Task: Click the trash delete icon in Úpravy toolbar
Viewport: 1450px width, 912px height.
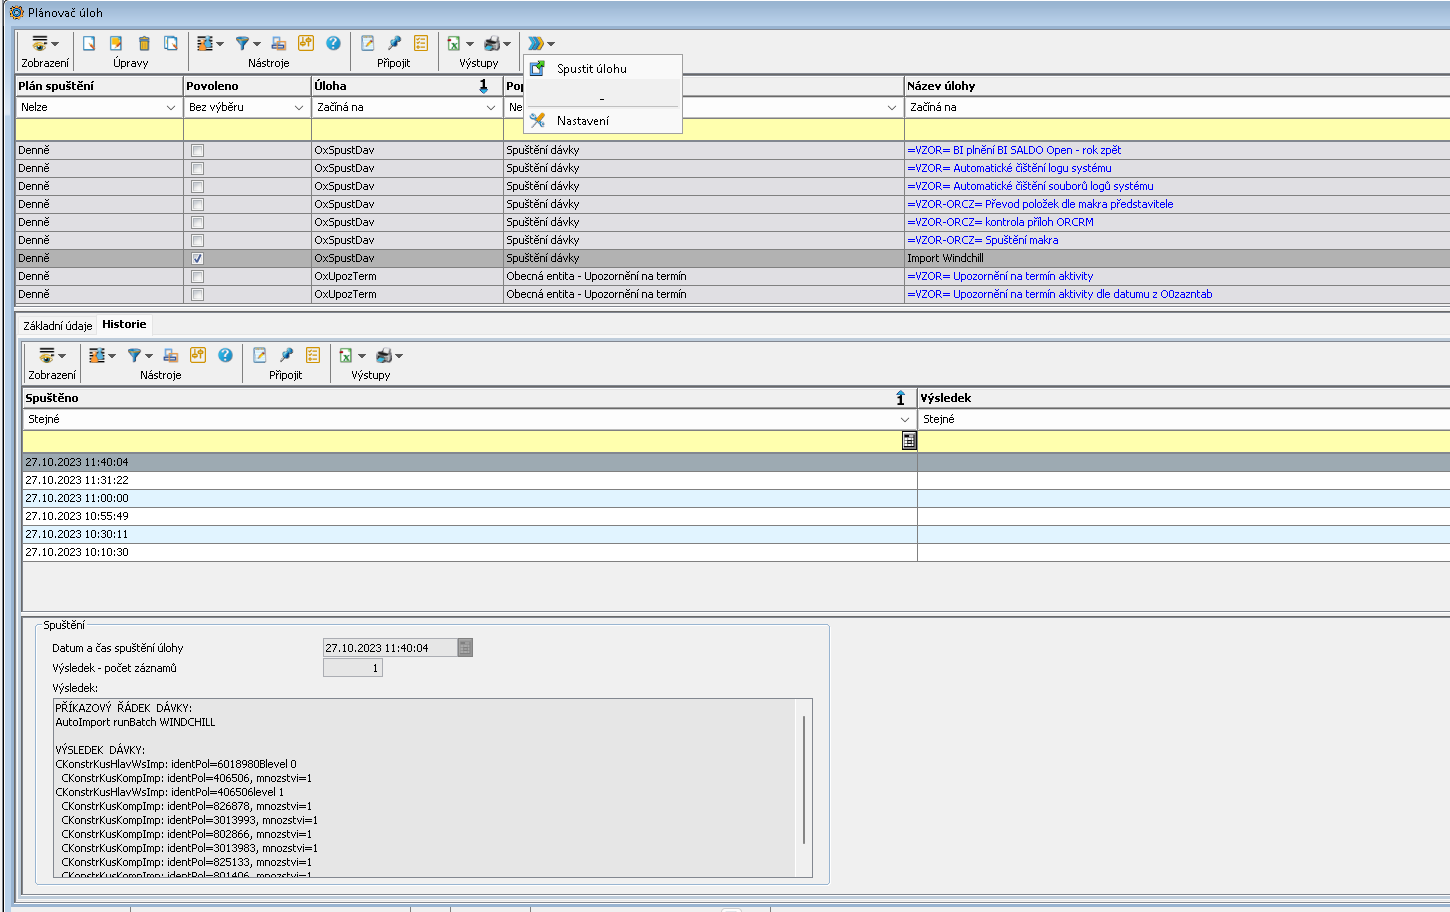Action: pyautogui.click(x=144, y=43)
